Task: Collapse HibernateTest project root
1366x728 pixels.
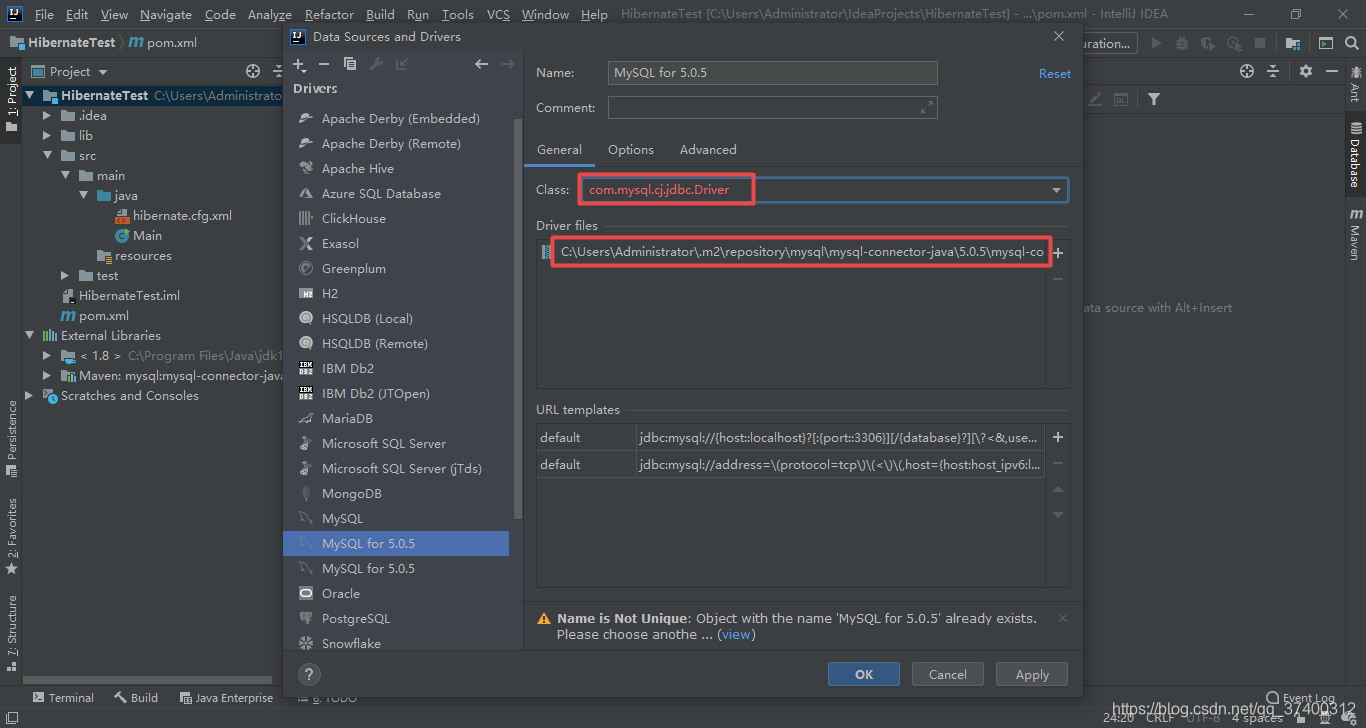Action: point(29,96)
